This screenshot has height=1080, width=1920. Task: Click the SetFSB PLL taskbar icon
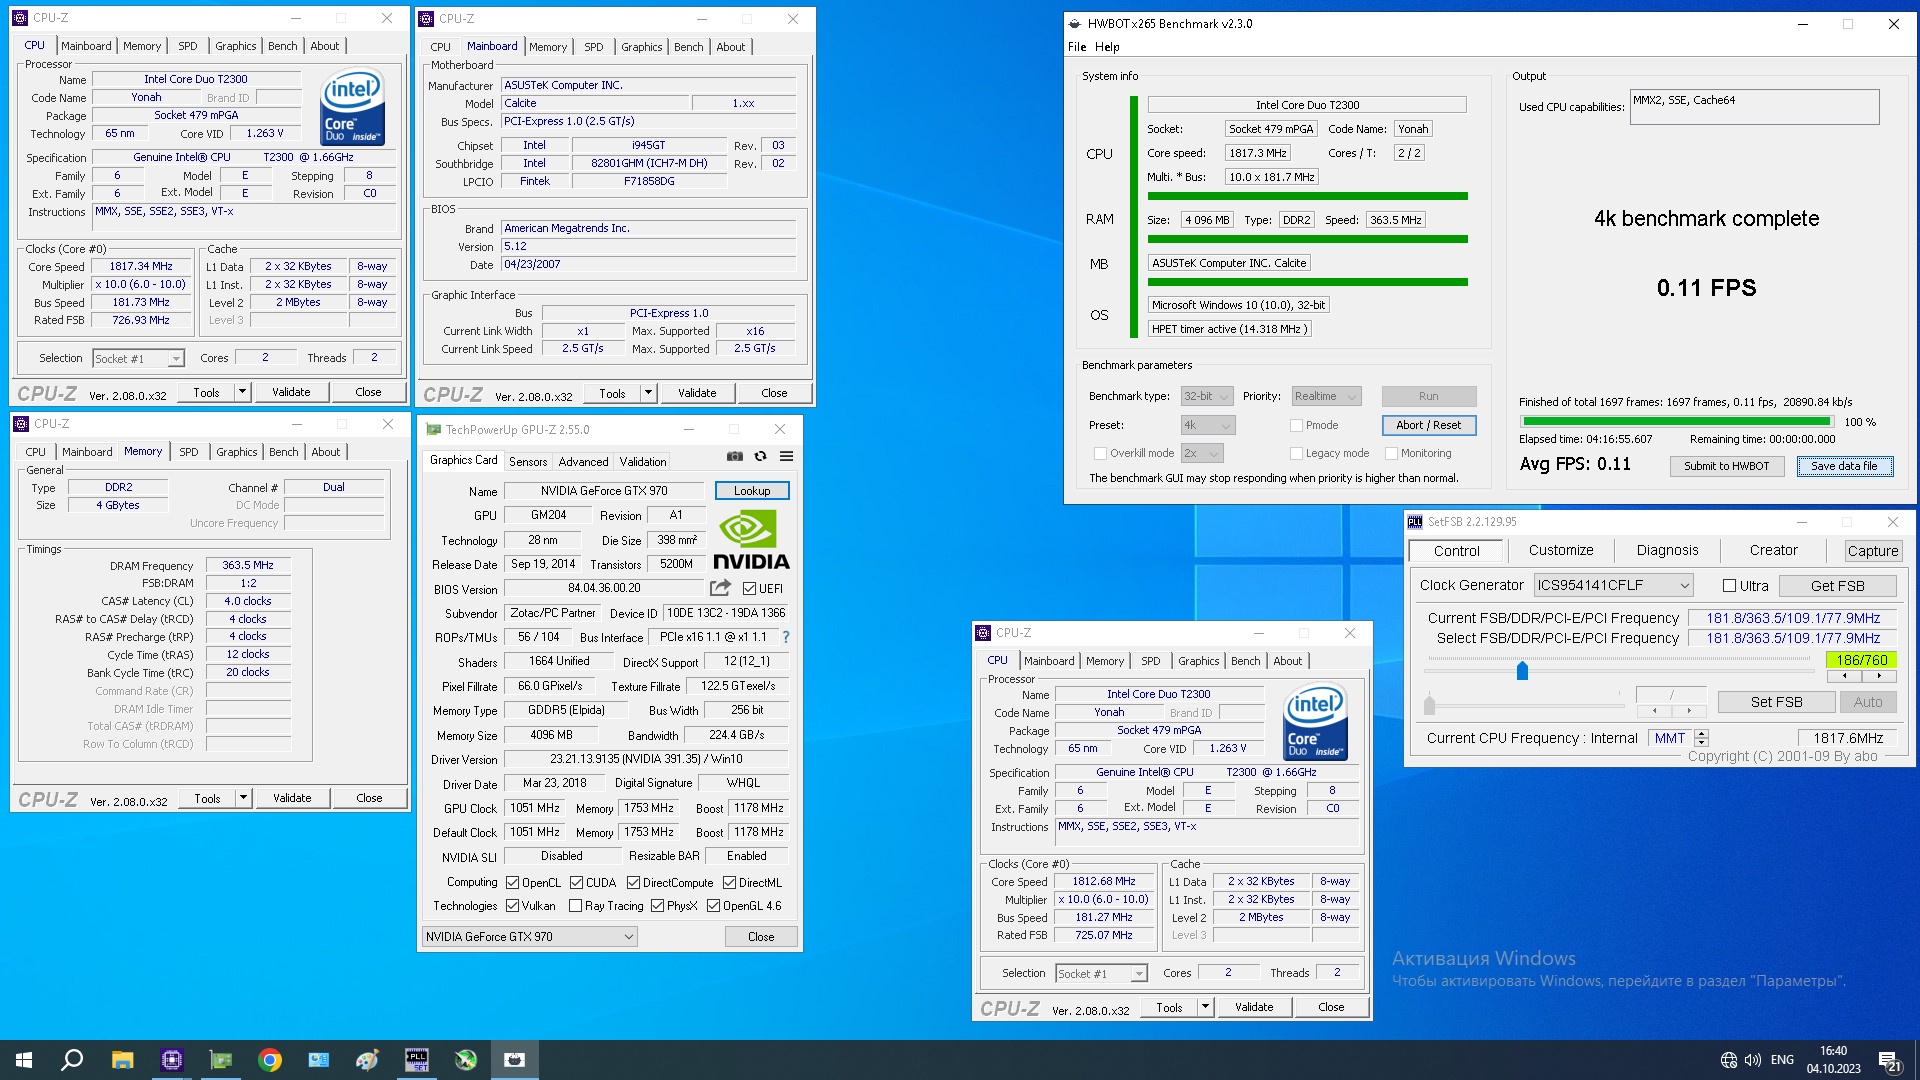click(x=416, y=1060)
